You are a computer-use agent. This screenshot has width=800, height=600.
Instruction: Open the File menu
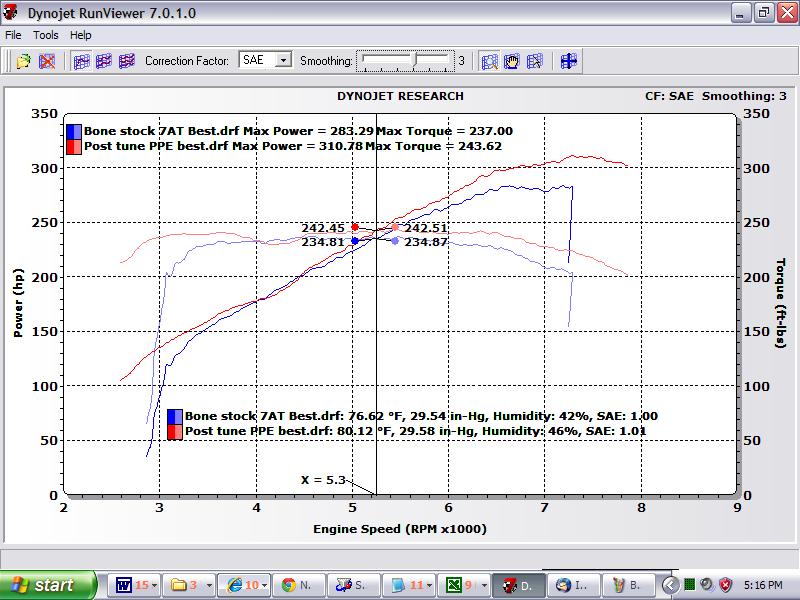pos(13,35)
